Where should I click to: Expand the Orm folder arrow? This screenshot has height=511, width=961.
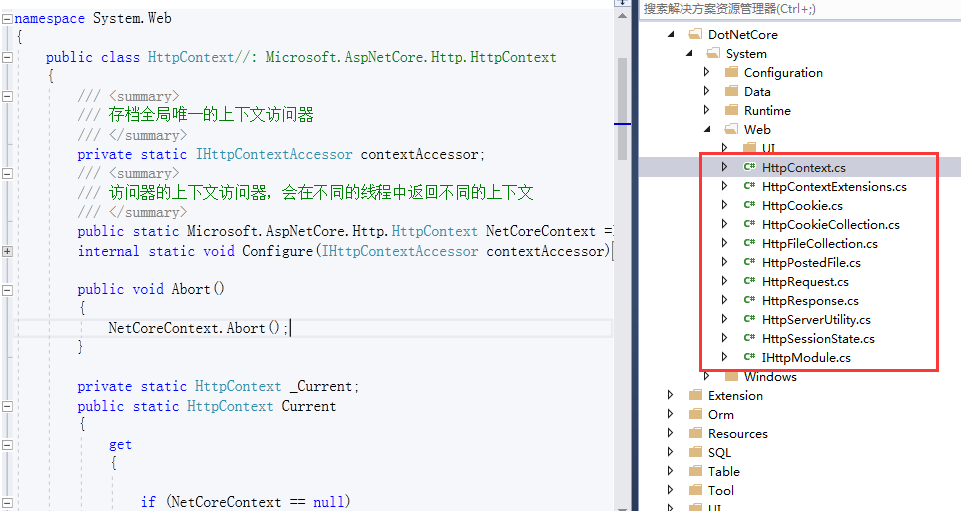click(670, 414)
